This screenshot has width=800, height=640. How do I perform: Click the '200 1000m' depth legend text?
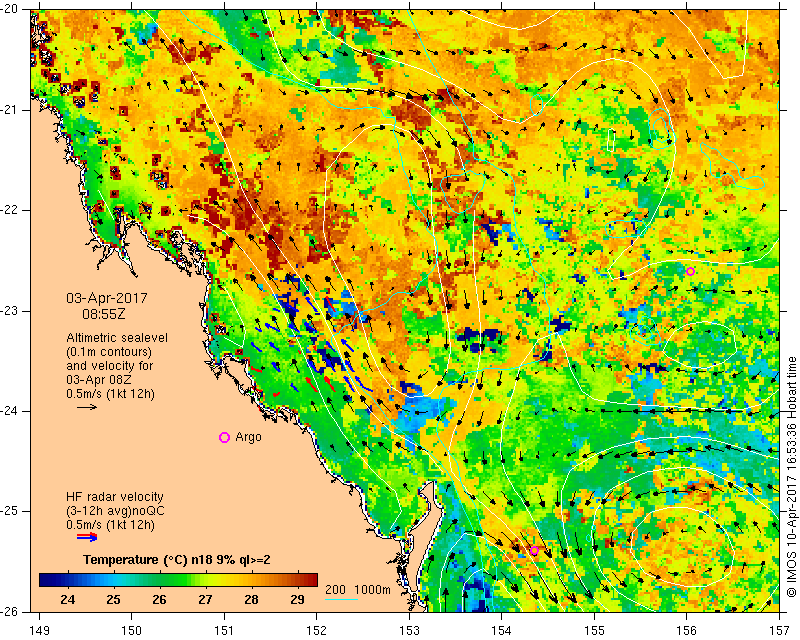point(358,590)
